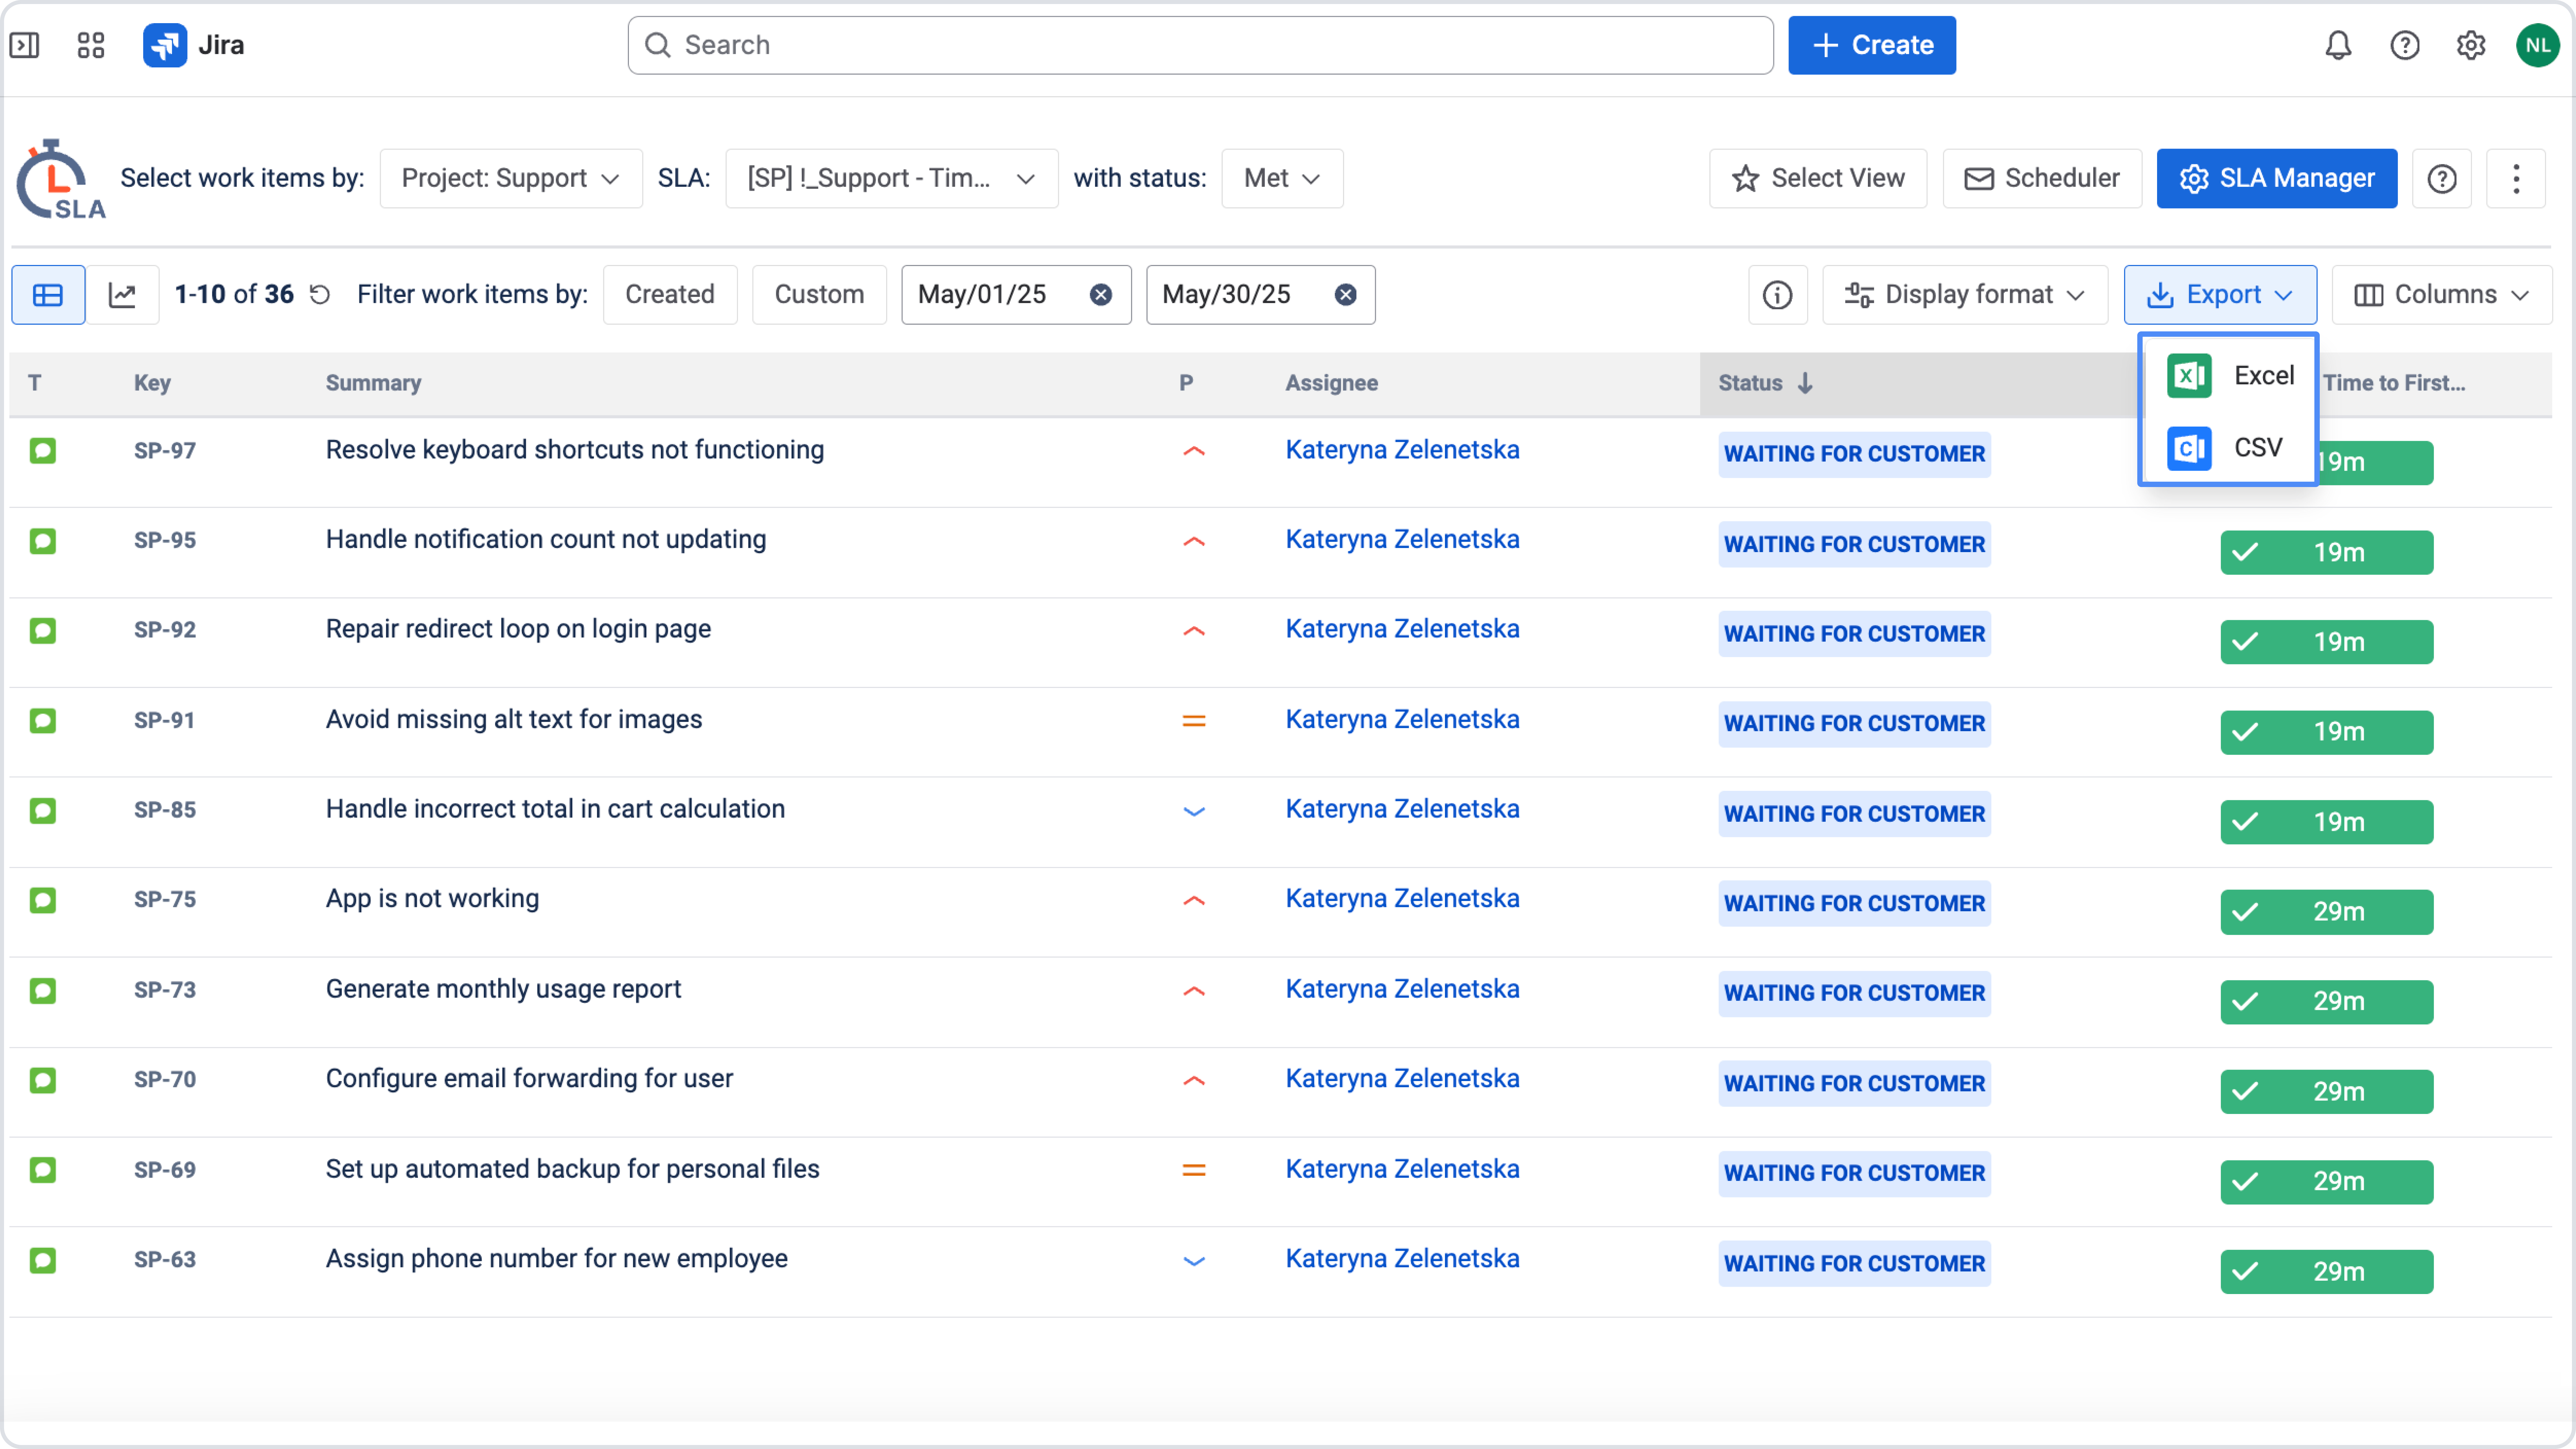Open the SLA Manager

click(2277, 179)
